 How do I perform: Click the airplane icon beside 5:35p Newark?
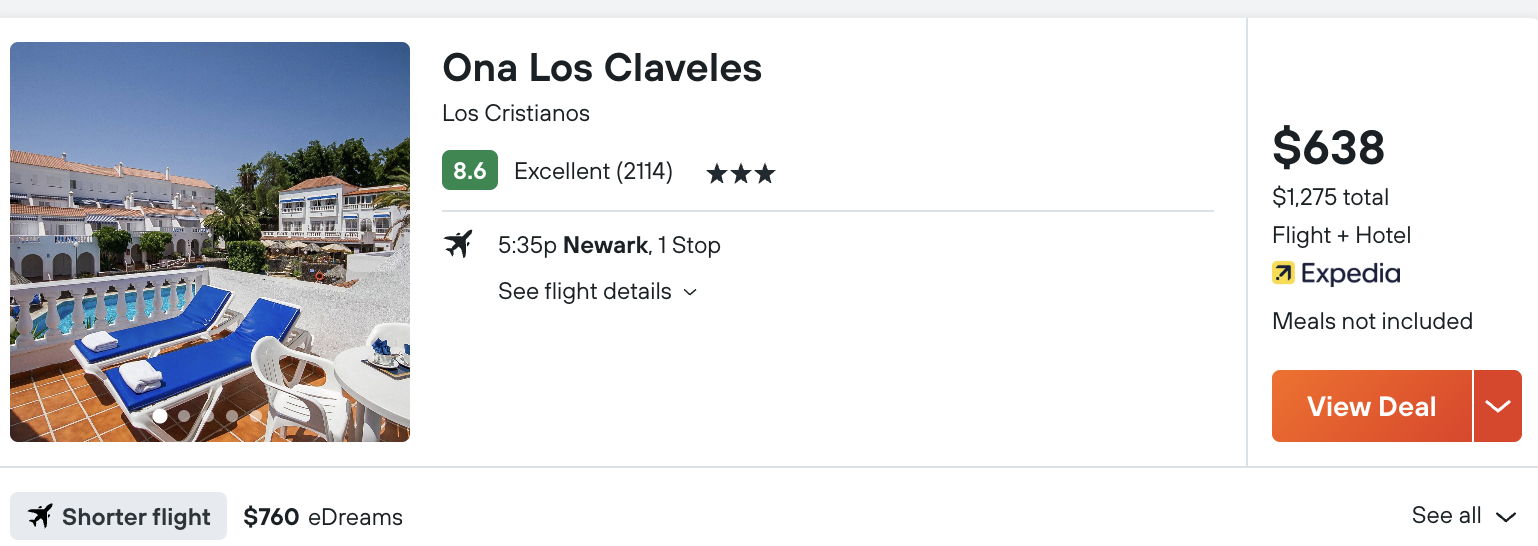point(458,244)
